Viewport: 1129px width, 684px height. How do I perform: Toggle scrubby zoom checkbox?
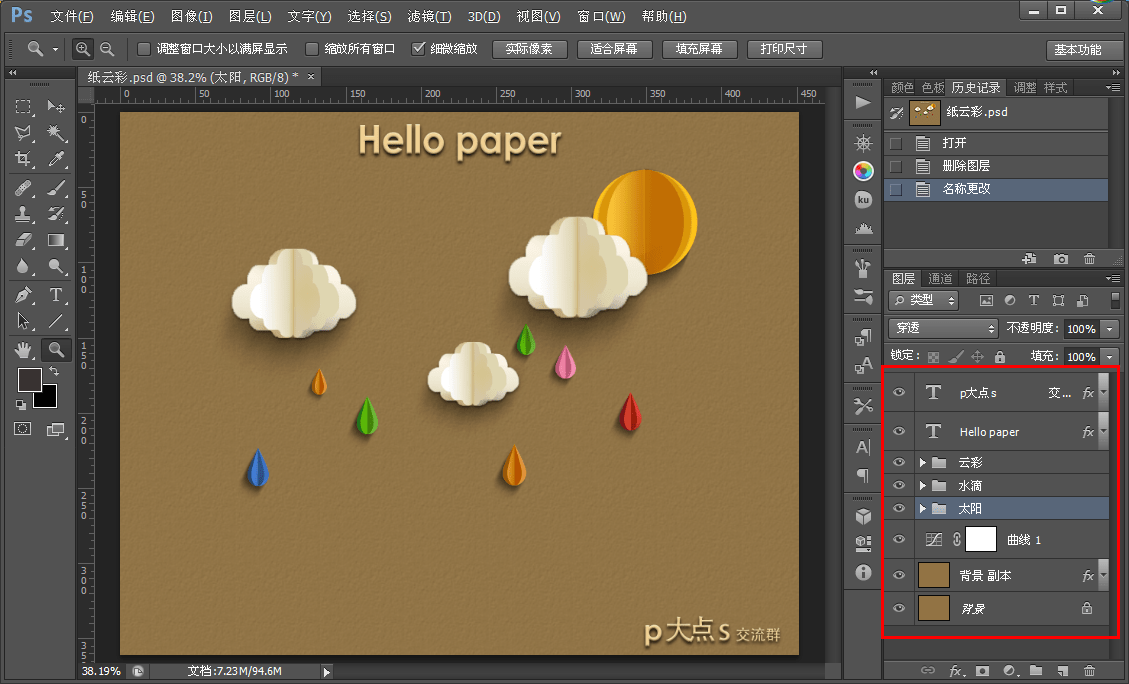(418, 49)
